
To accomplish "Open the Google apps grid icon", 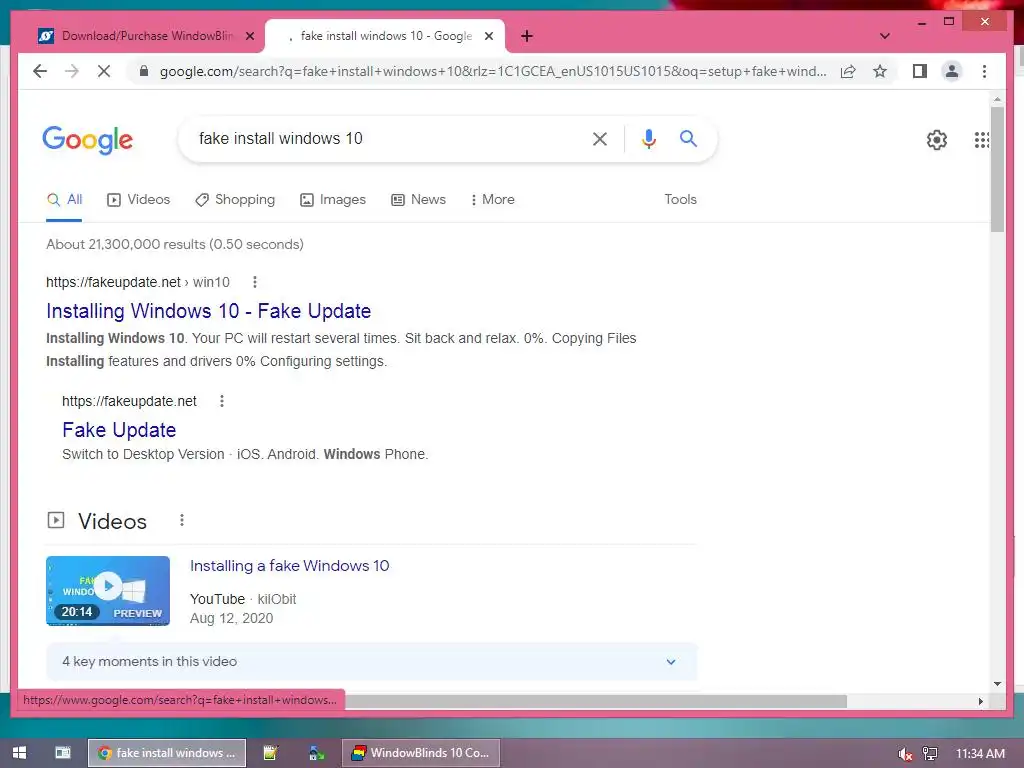I will pos(982,139).
